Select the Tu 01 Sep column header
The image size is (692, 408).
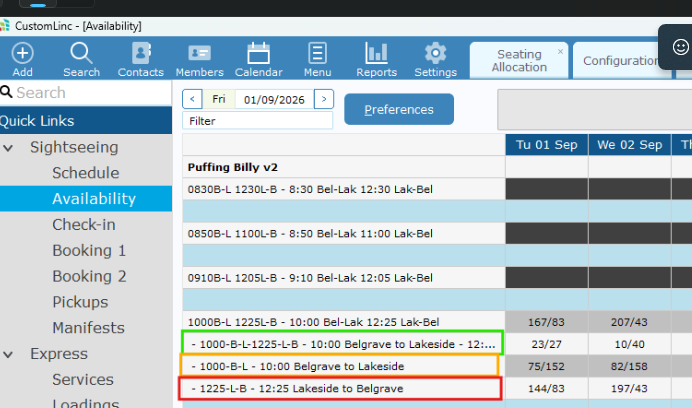point(546,145)
